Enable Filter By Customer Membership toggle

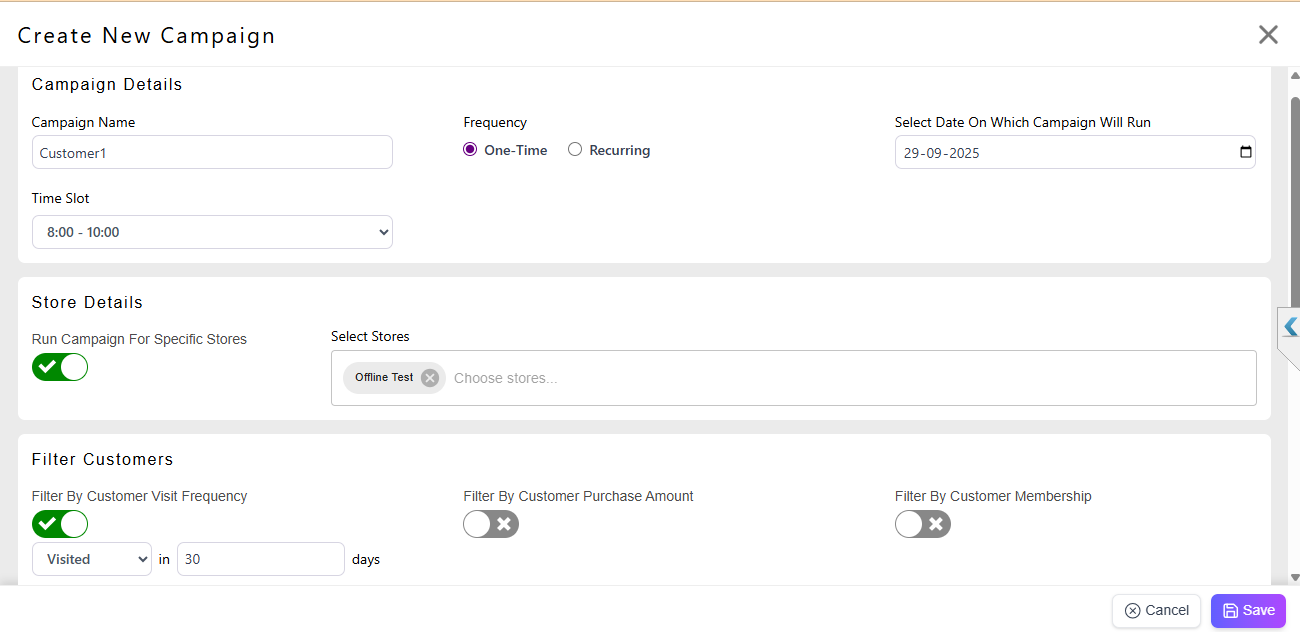pyautogui.click(x=922, y=524)
